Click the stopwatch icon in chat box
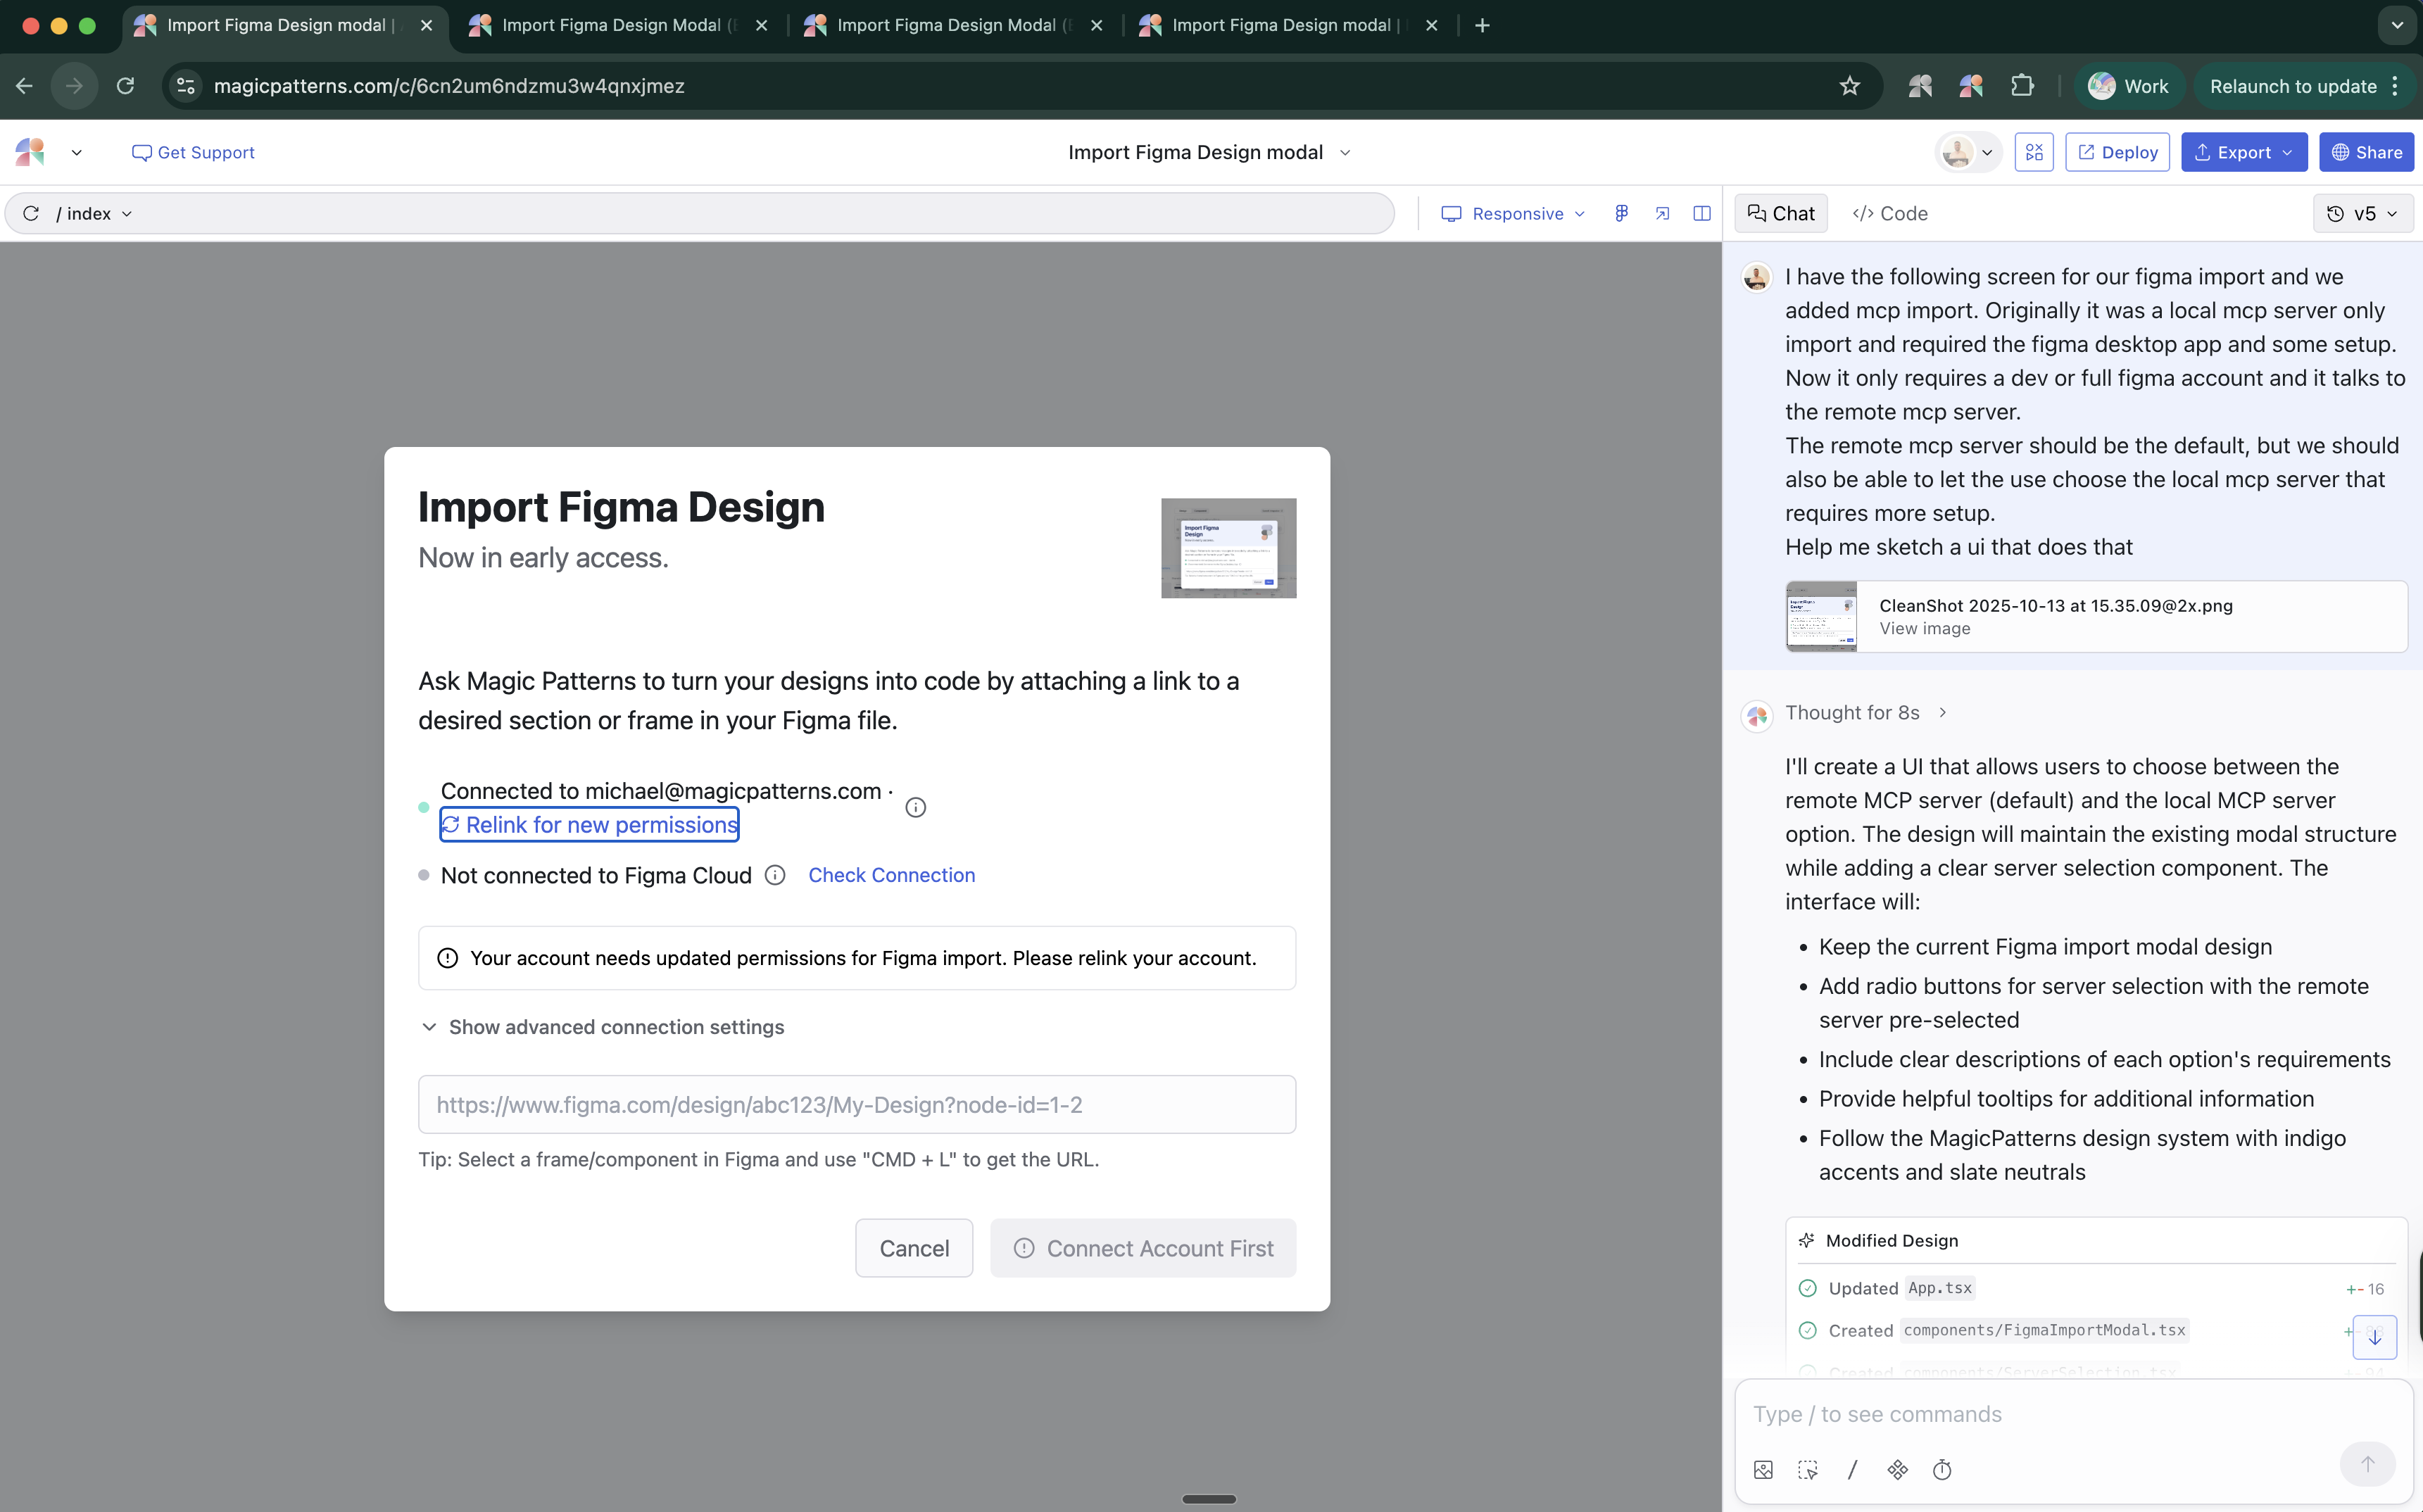This screenshot has width=2423, height=1512. [1942, 1469]
